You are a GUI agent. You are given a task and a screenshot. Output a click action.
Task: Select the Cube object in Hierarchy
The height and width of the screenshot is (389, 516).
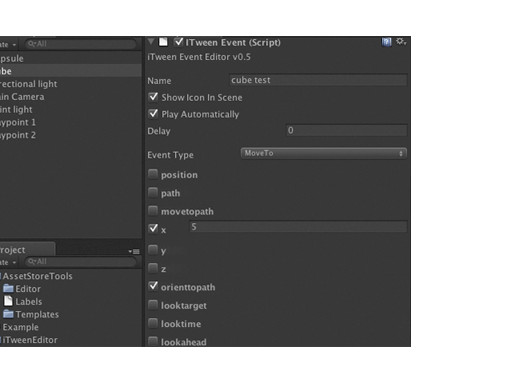(71, 71)
